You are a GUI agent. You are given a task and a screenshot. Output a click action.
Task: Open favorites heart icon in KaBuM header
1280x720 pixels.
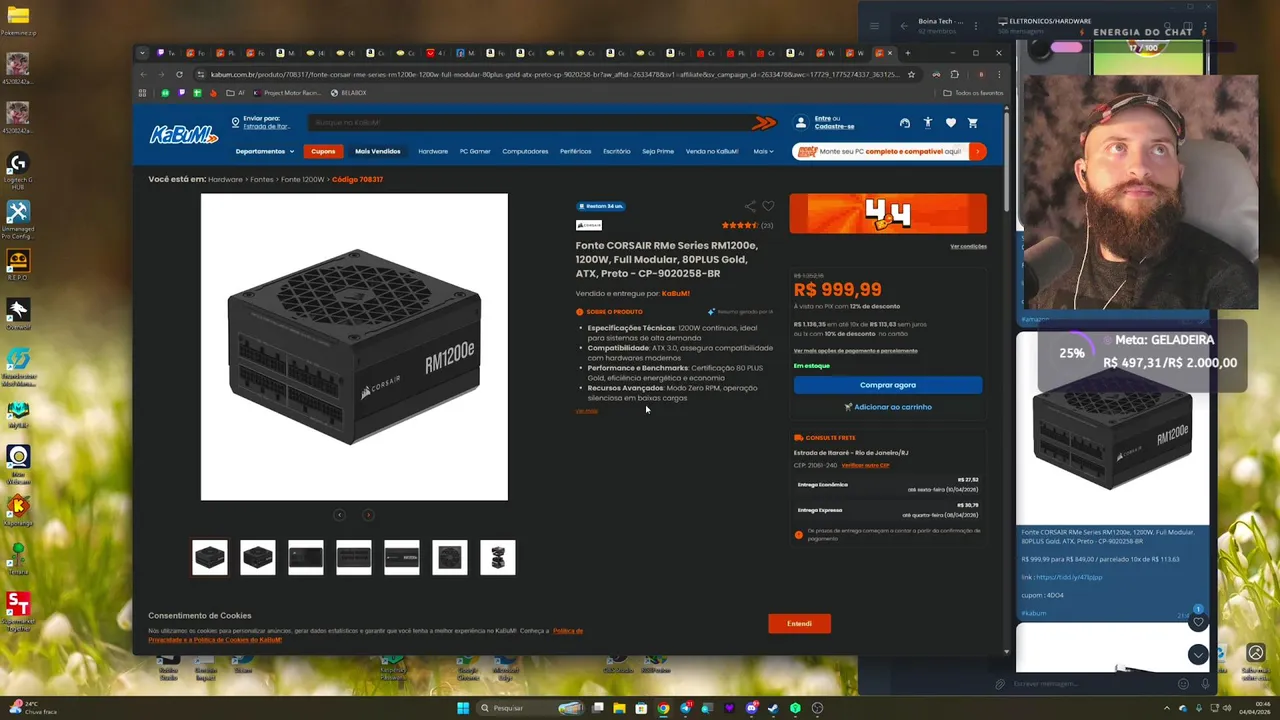point(950,123)
